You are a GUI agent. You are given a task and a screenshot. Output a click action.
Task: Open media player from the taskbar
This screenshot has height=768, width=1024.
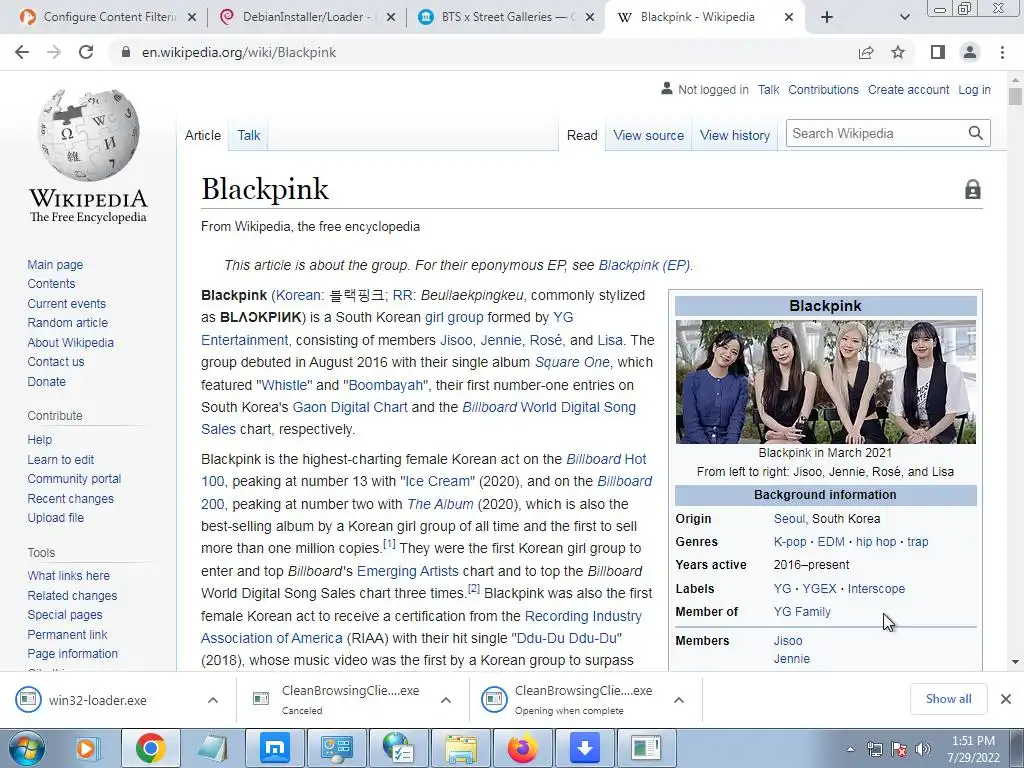coord(86,748)
